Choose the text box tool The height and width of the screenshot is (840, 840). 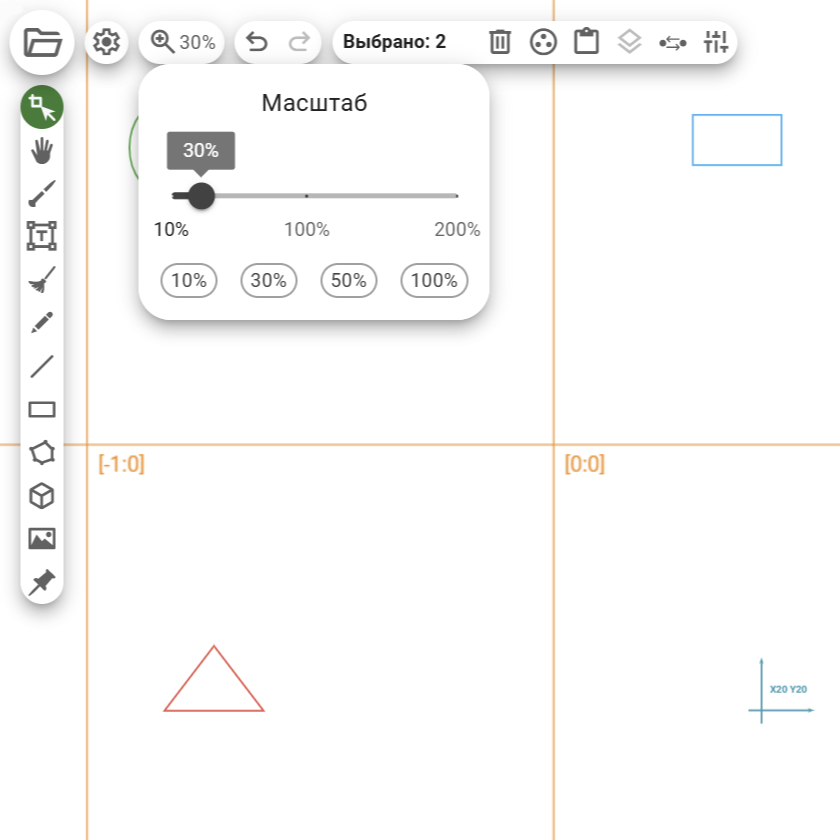(x=42, y=237)
